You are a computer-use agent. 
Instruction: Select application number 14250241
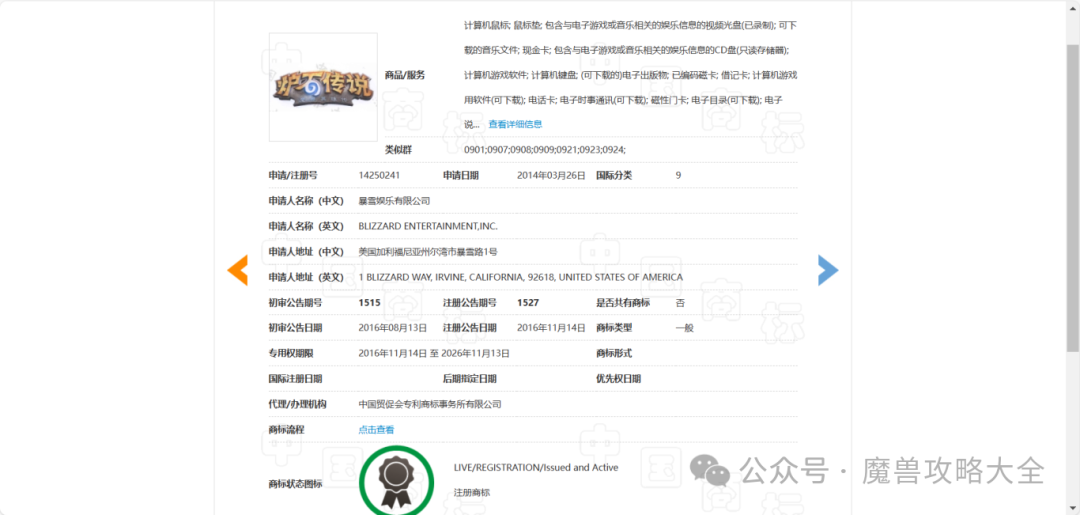(x=379, y=176)
